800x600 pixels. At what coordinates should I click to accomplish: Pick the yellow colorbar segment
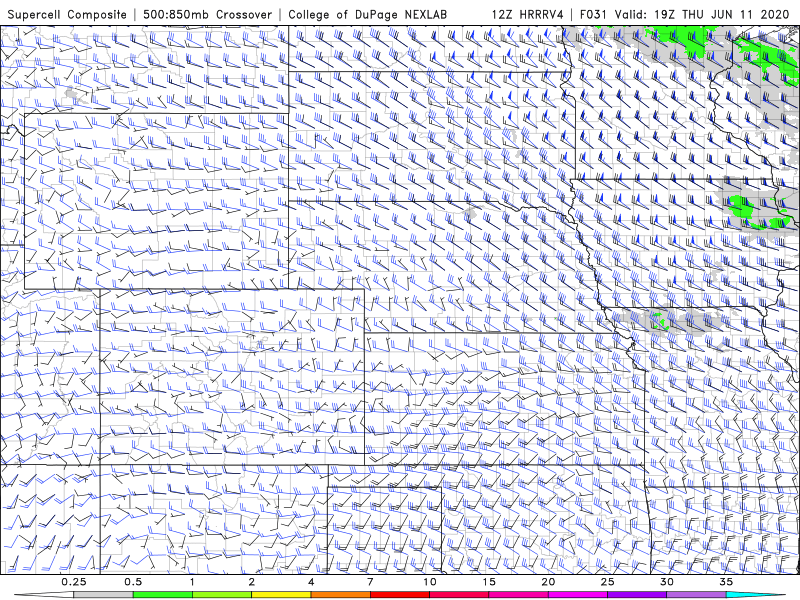pos(281,595)
